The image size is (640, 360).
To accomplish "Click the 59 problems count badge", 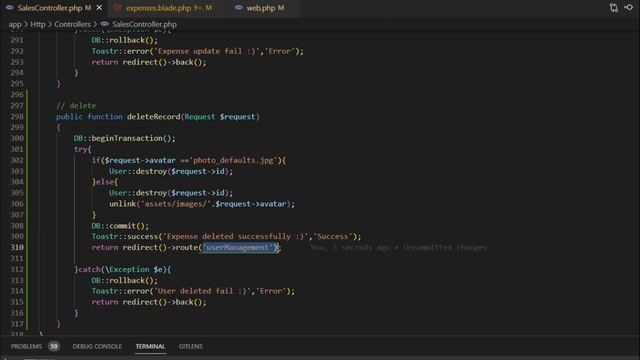I will [54, 347].
